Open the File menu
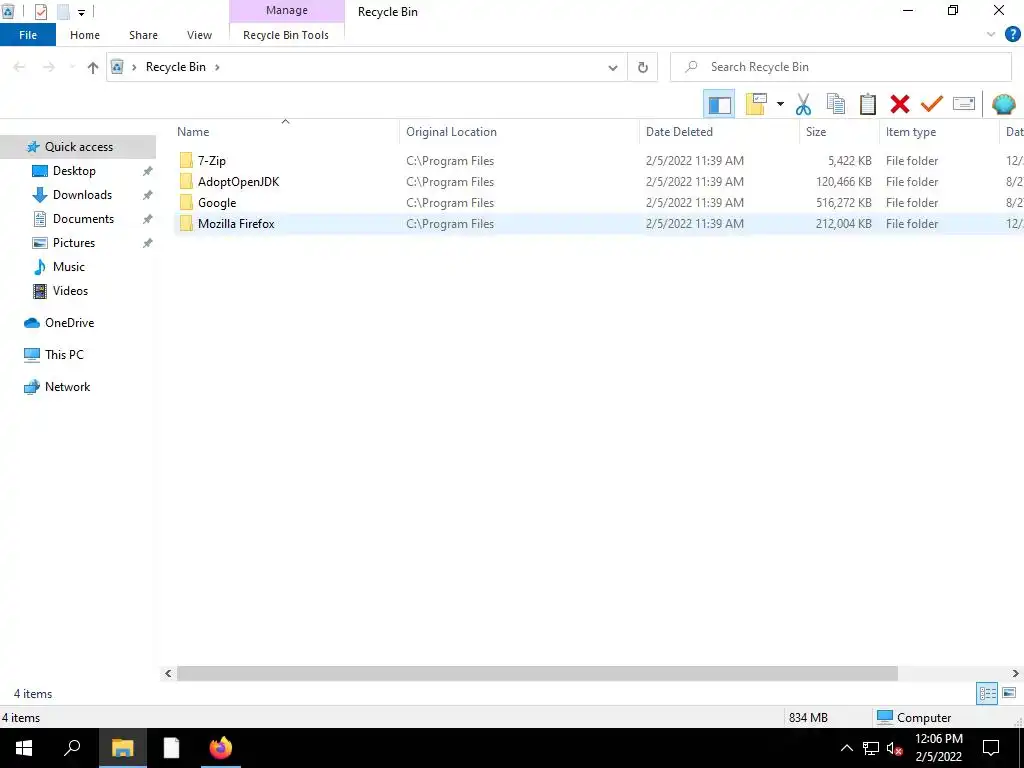Image resolution: width=1024 pixels, height=768 pixels. click(28, 35)
